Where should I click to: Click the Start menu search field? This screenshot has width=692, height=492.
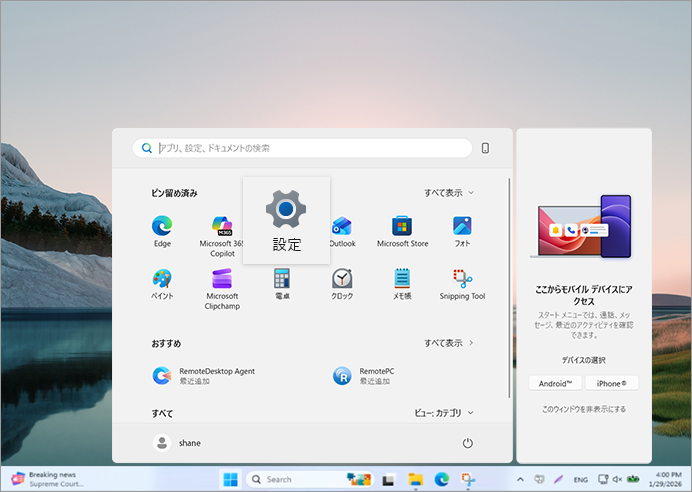tap(302, 148)
